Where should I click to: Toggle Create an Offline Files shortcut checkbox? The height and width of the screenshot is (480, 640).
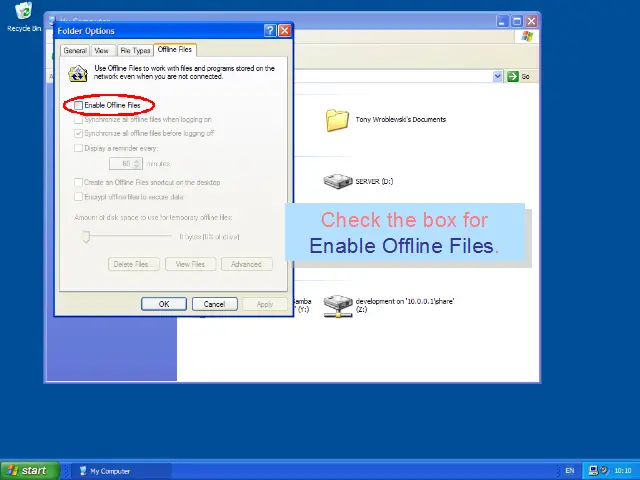click(80, 182)
